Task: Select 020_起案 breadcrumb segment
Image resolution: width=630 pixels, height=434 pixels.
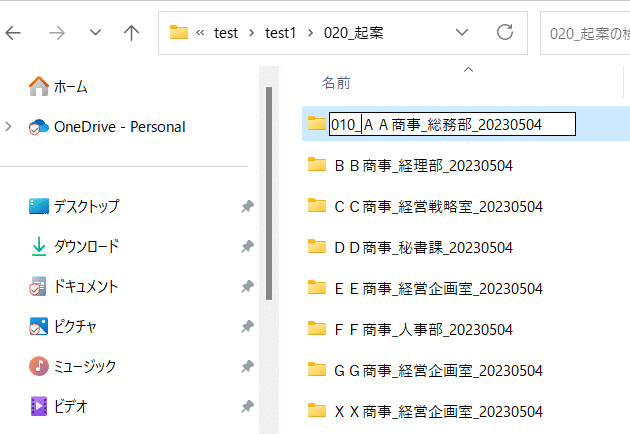Action: coord(354,33)
